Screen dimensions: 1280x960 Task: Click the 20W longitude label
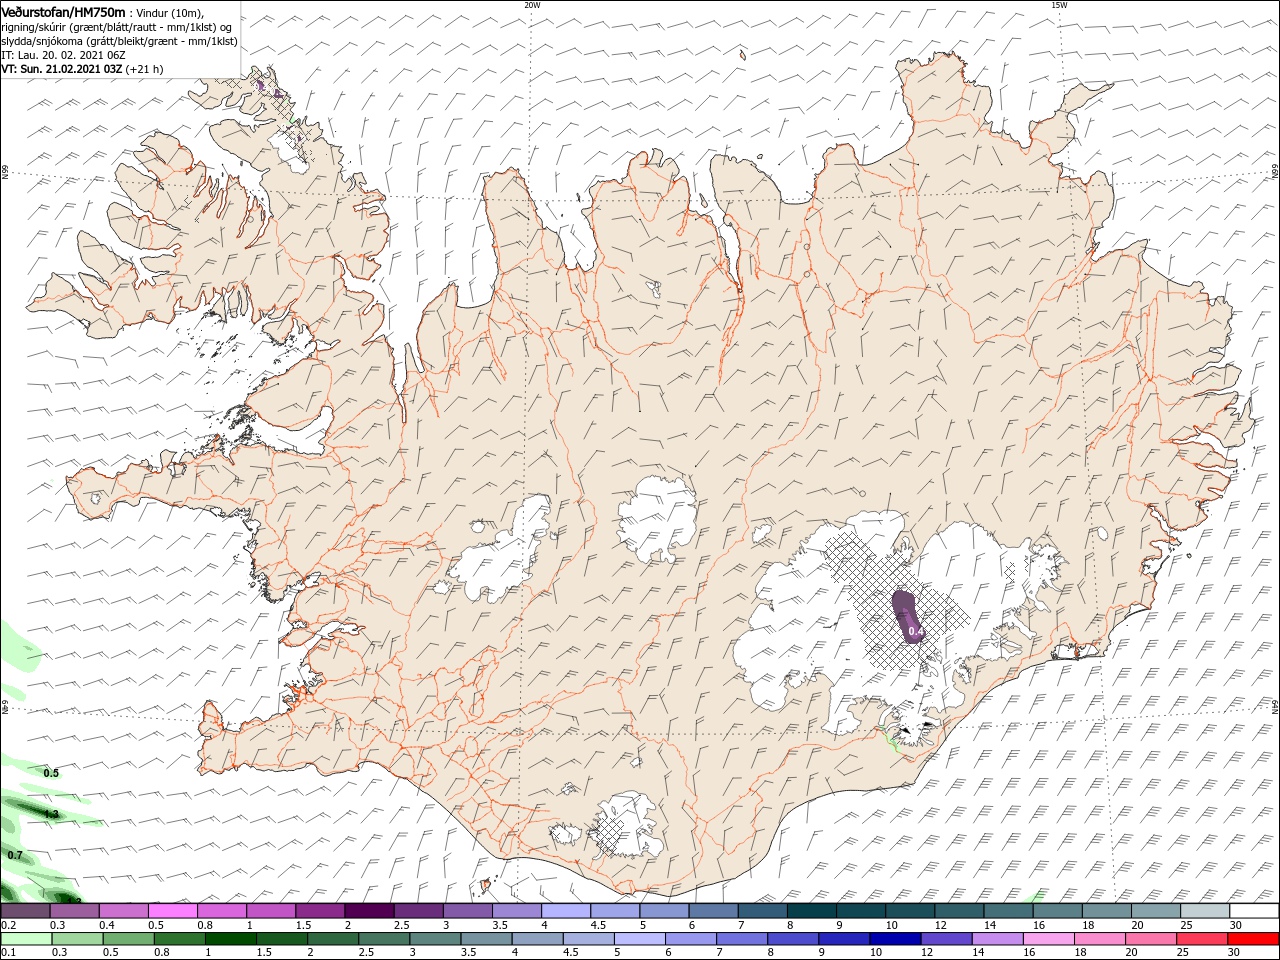click(x=532, y=5)
